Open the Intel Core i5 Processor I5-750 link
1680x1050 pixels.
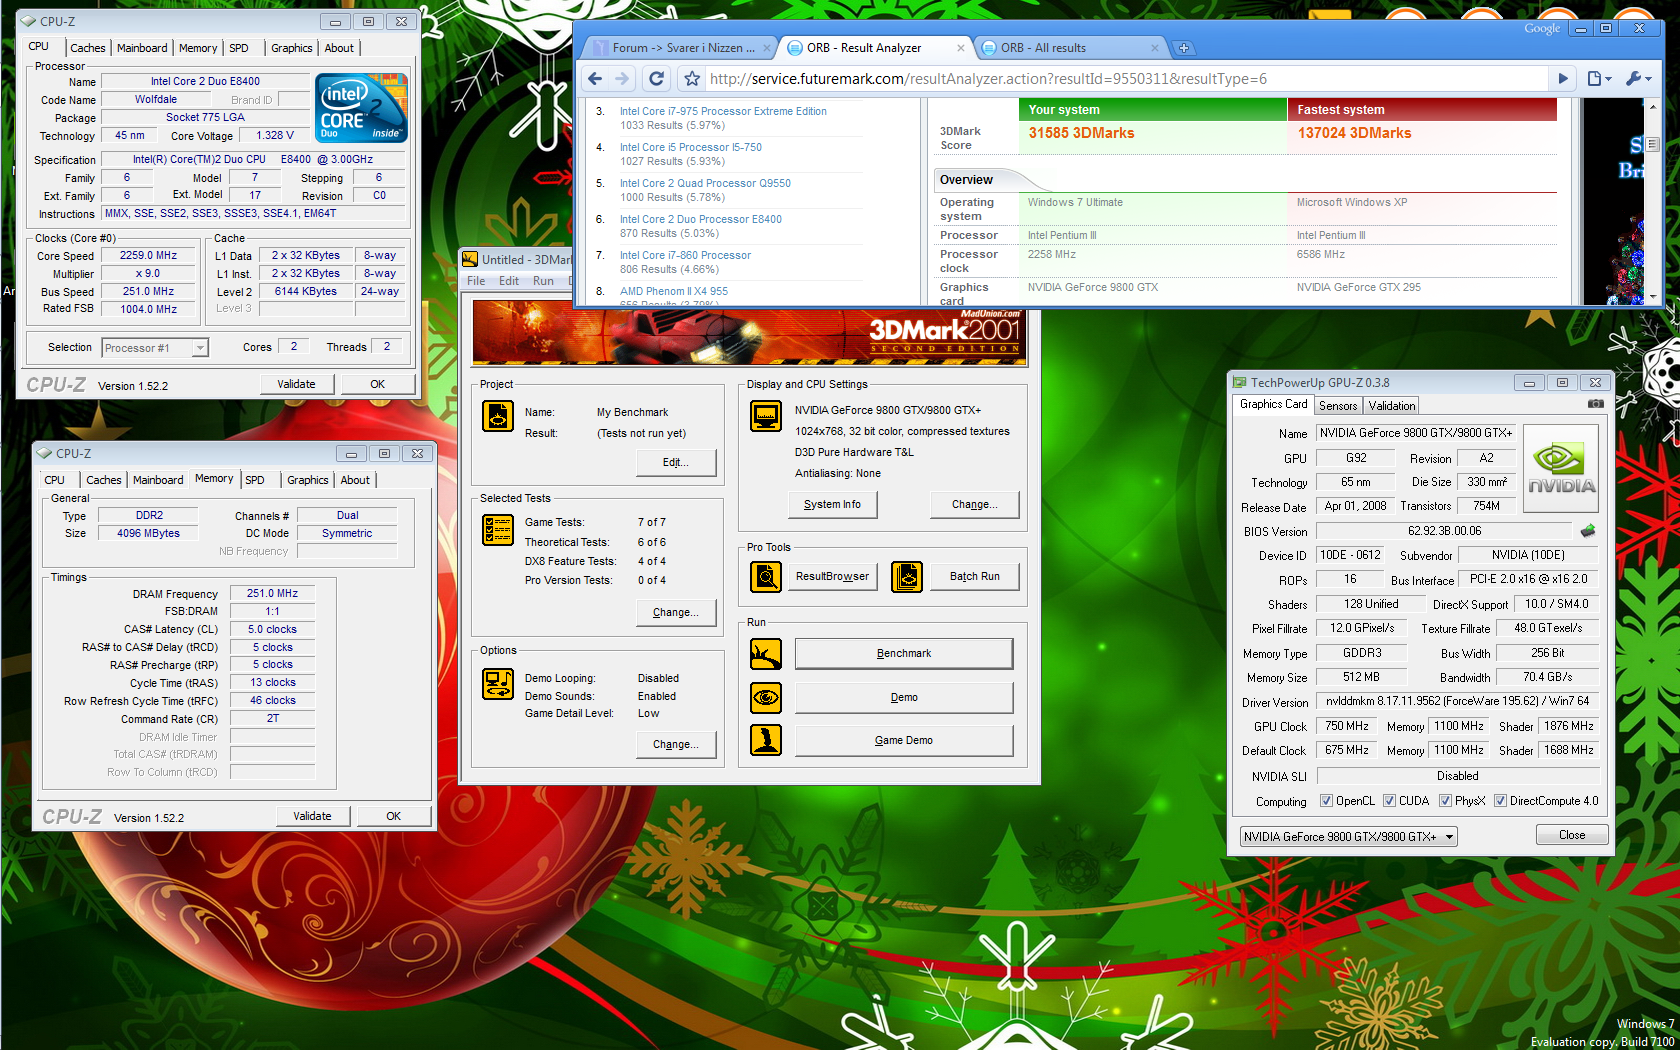point(691,147)
